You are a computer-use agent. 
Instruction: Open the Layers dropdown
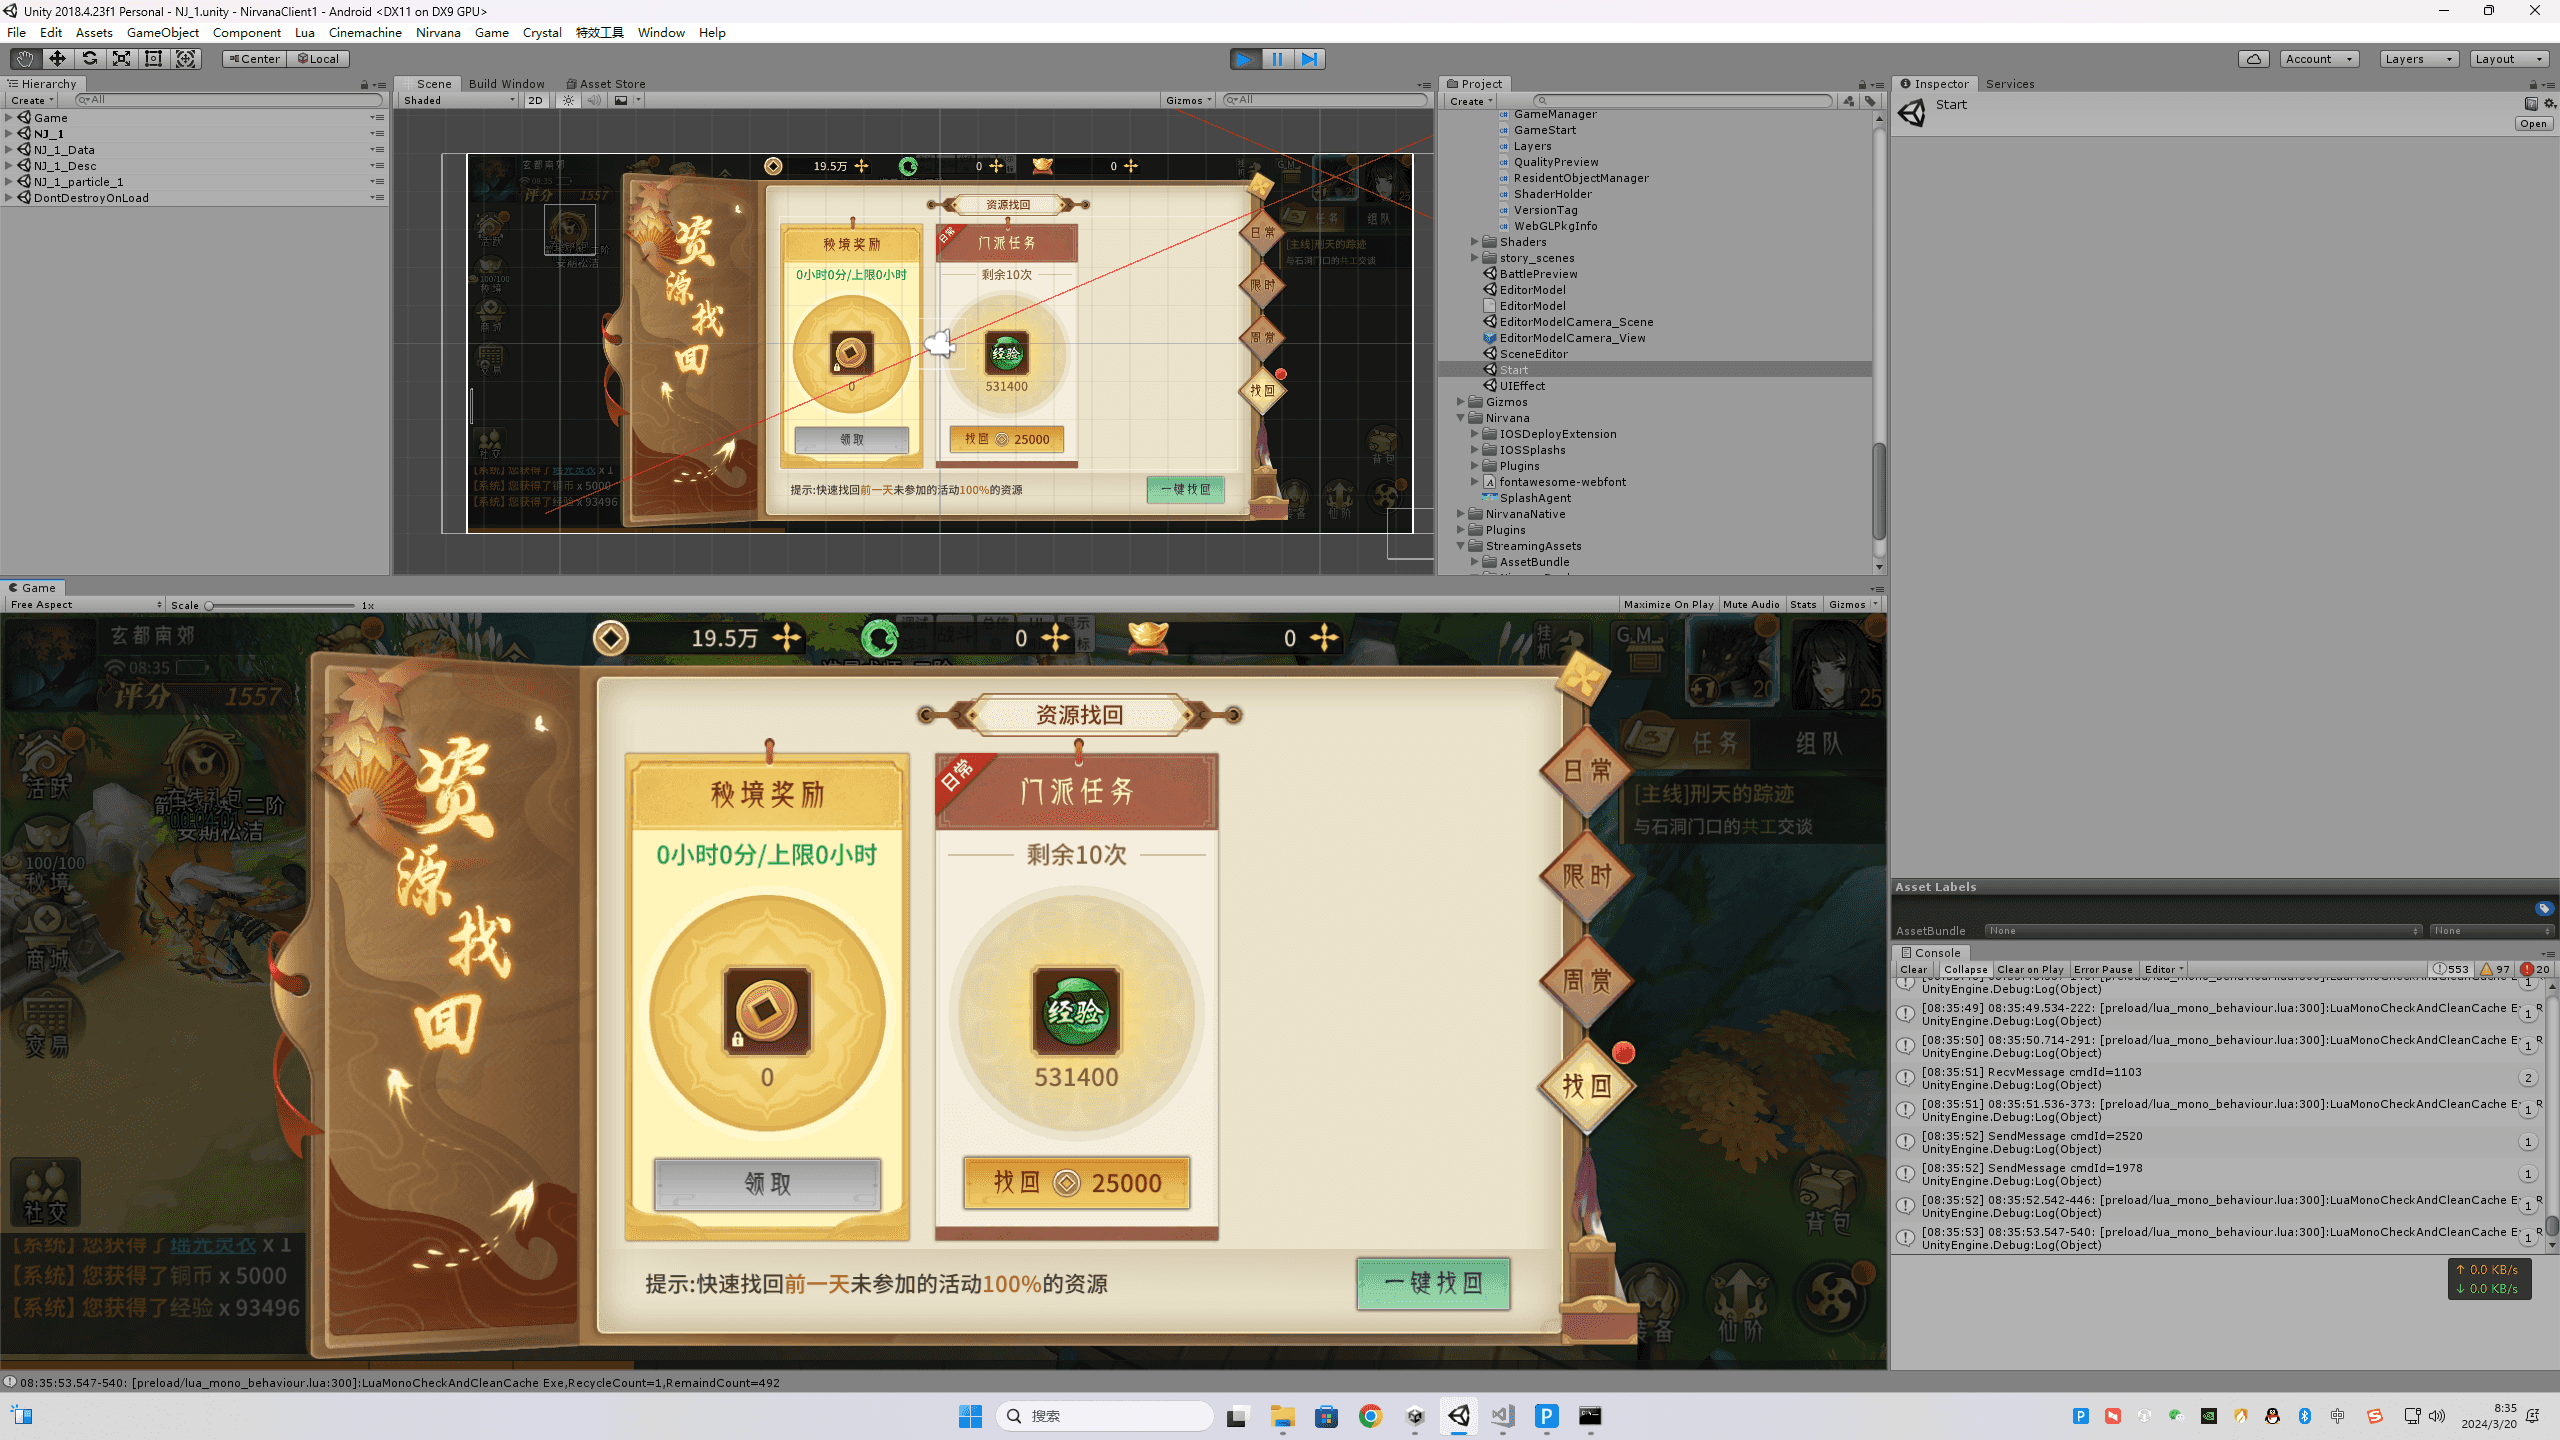point(2418,59)
